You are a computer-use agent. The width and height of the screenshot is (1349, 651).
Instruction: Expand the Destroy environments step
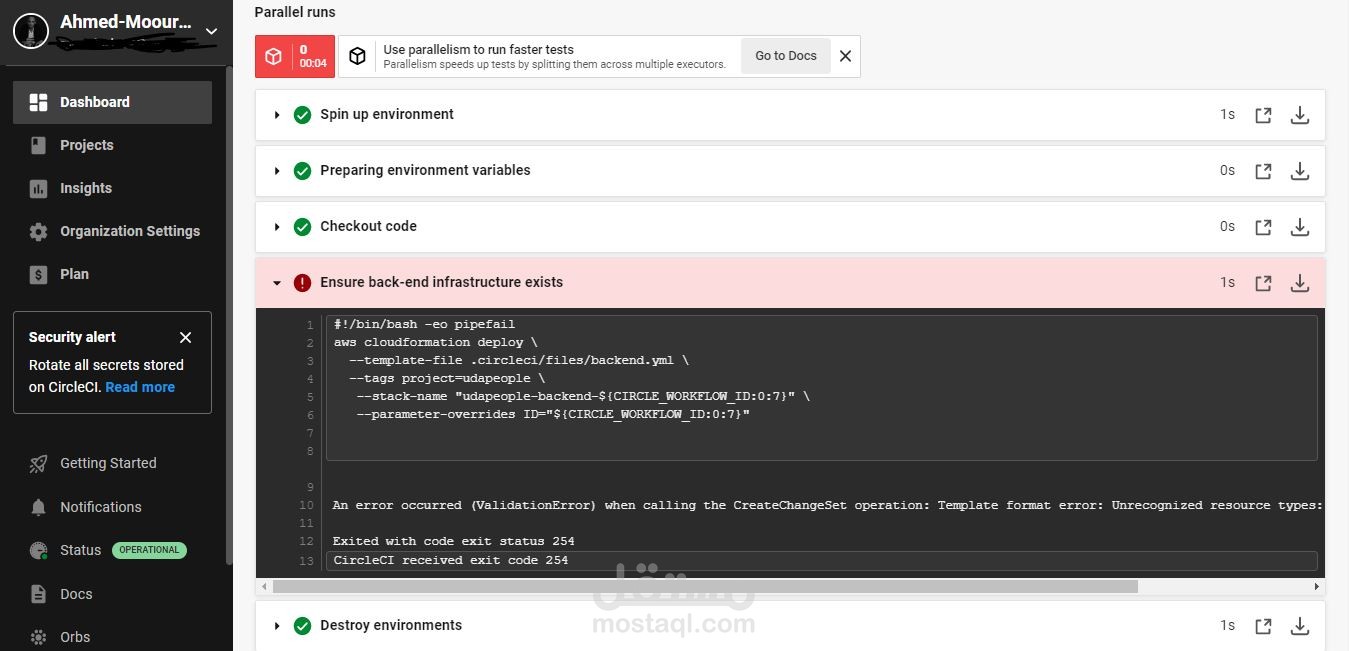[277, 626]
